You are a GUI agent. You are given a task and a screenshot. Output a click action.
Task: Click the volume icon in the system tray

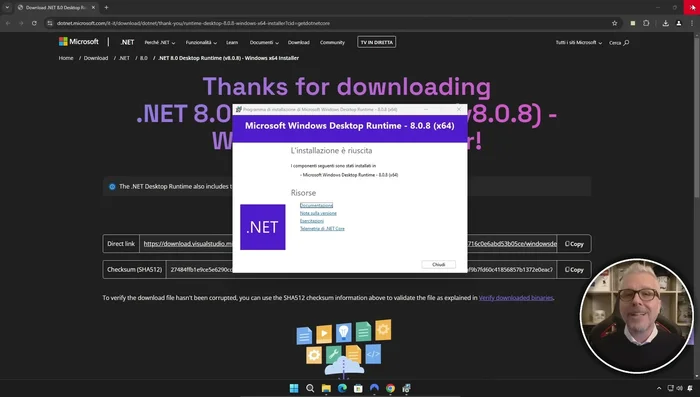click(679, 389)
